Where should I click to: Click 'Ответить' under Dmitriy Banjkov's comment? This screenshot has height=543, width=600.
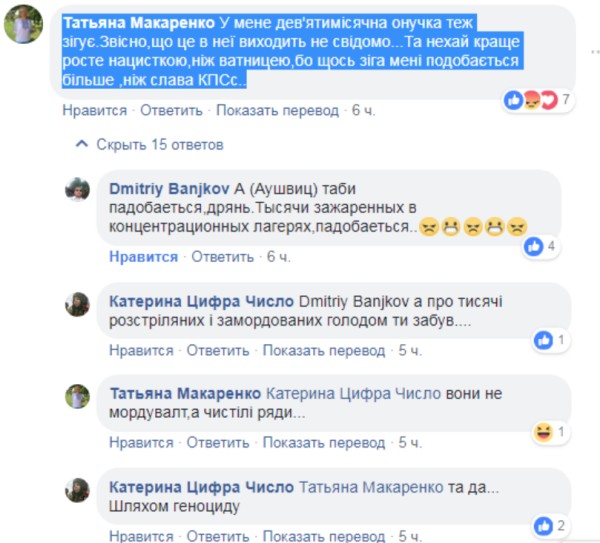(x=222, y=257)
